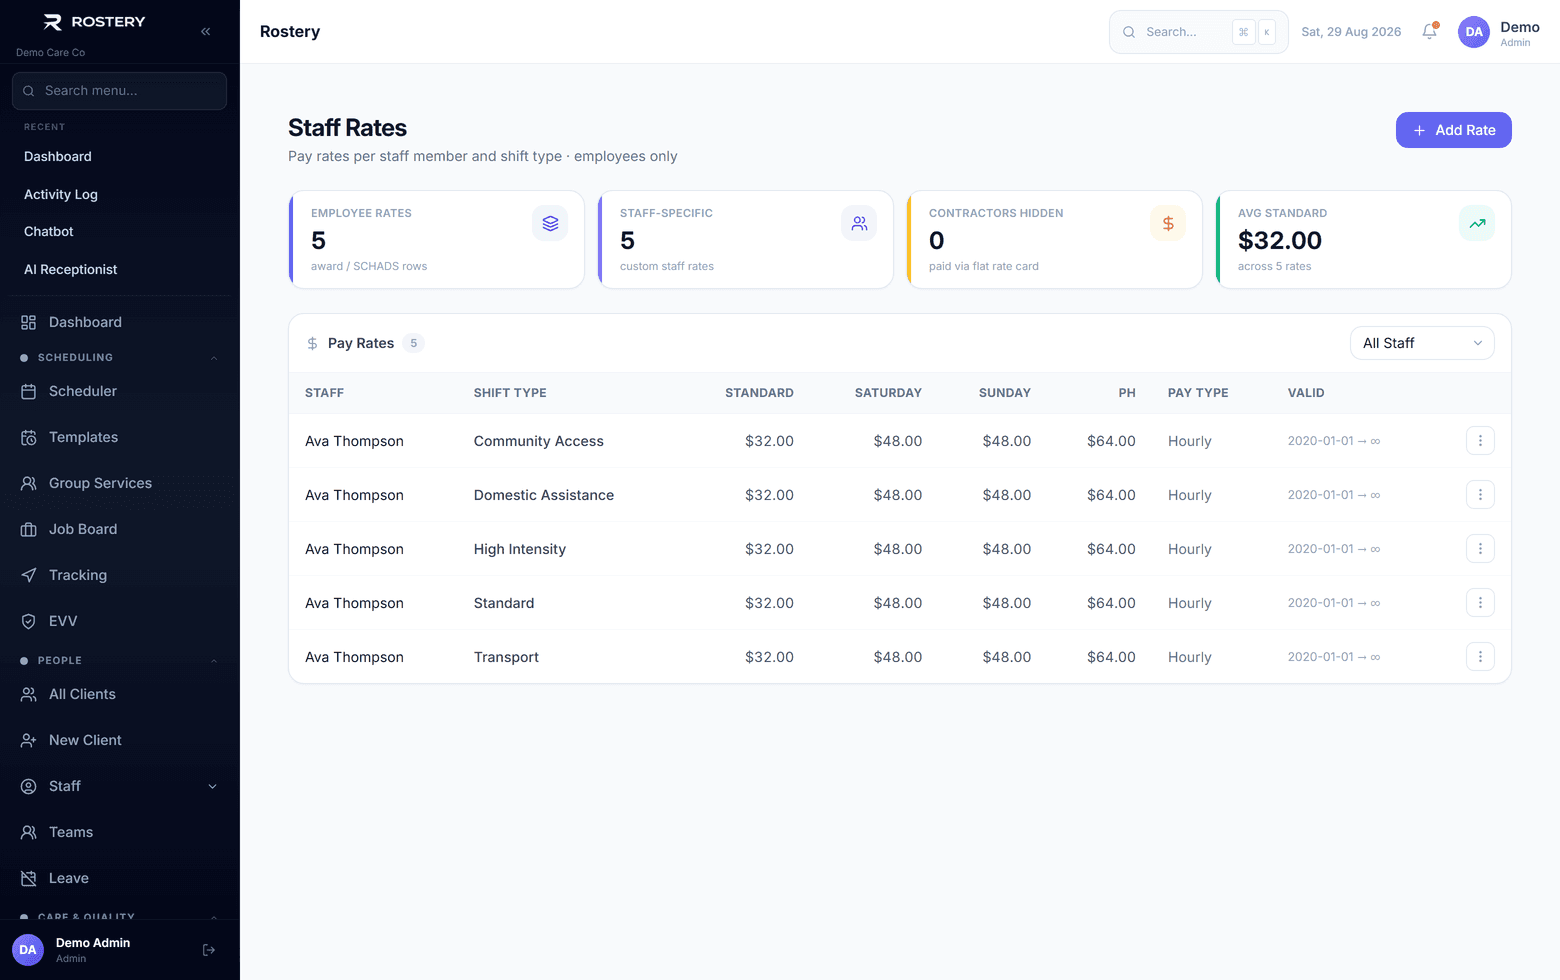Click the dollar icon on Contractors Hidden card

coord(1168,224)
